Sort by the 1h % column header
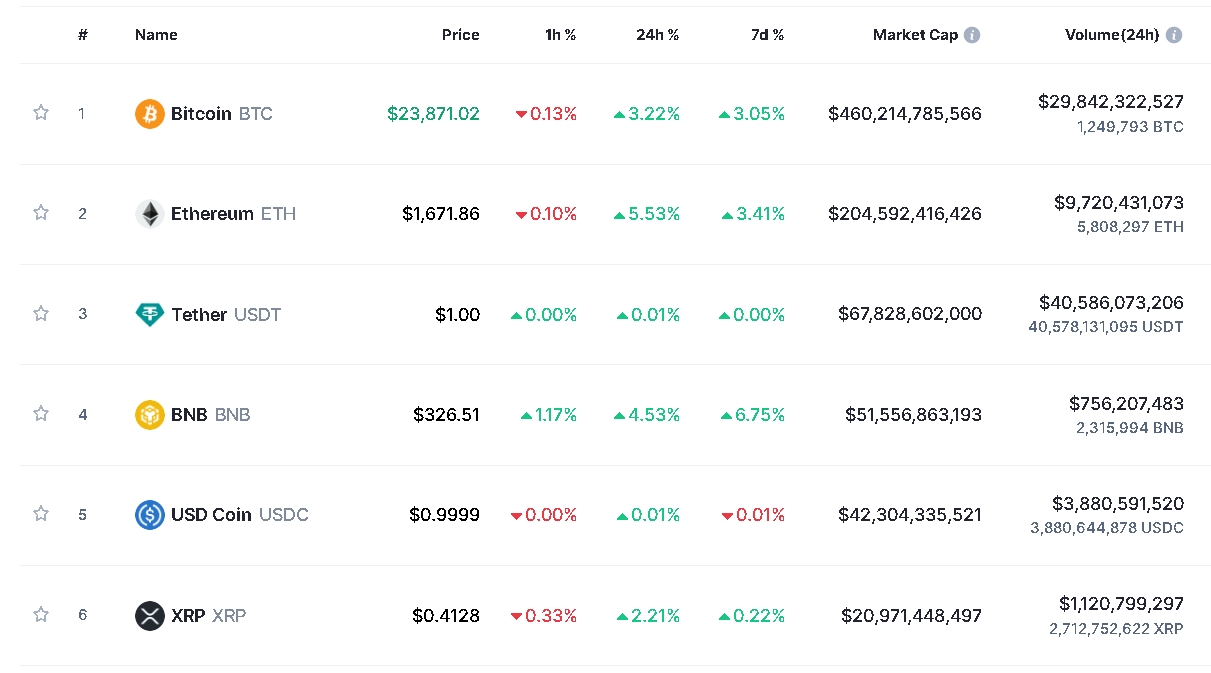1211x673 pixels. (560, 35)
